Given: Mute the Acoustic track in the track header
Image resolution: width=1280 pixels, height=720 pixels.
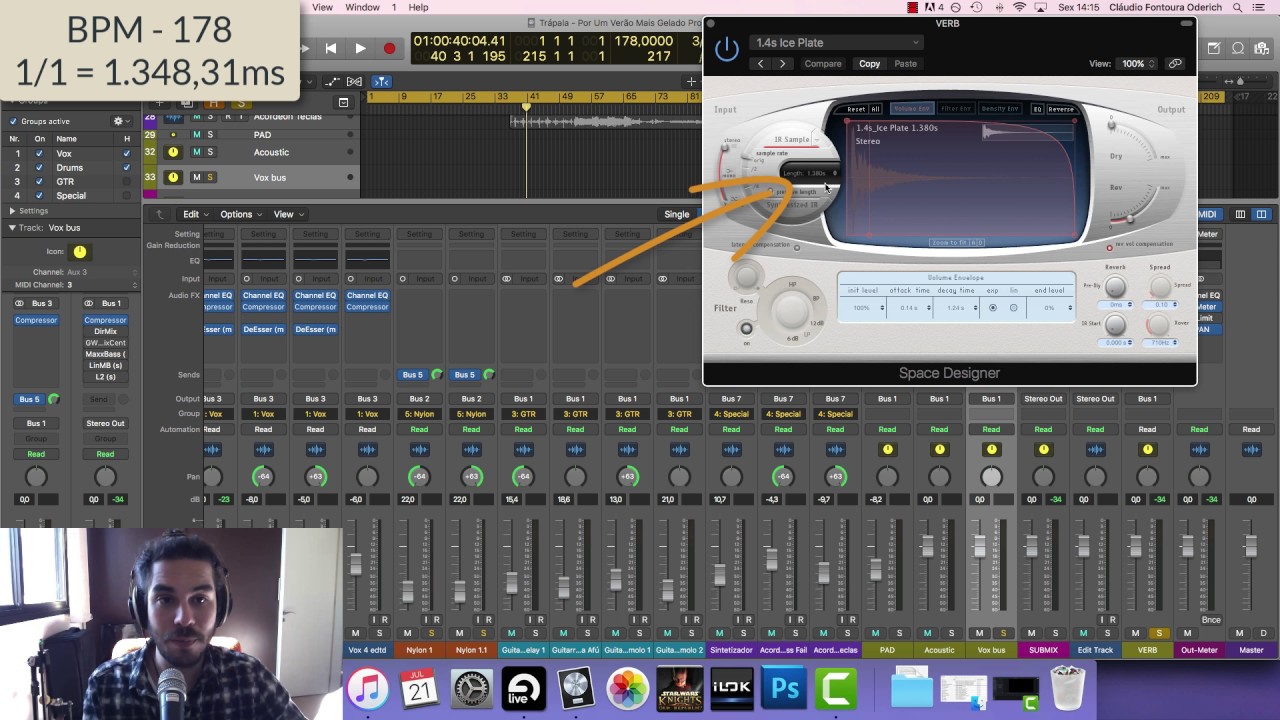Looking at the screenshot, I should click(196, 152).
